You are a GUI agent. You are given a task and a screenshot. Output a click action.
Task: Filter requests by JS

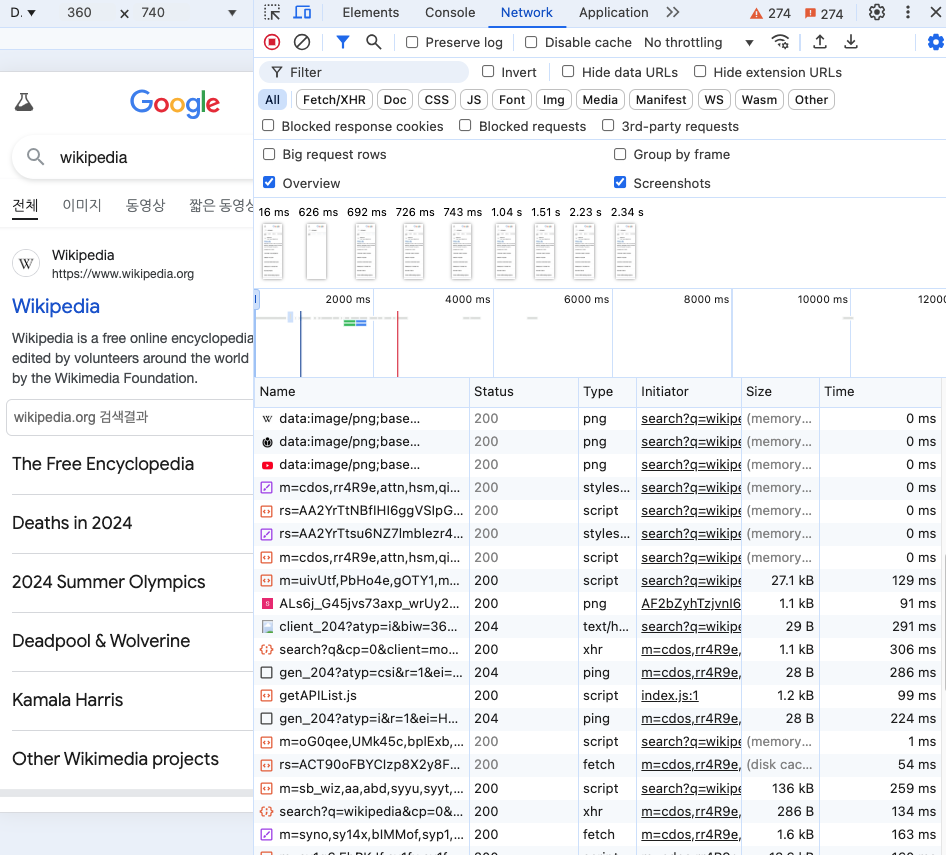[x=474, y=100]
